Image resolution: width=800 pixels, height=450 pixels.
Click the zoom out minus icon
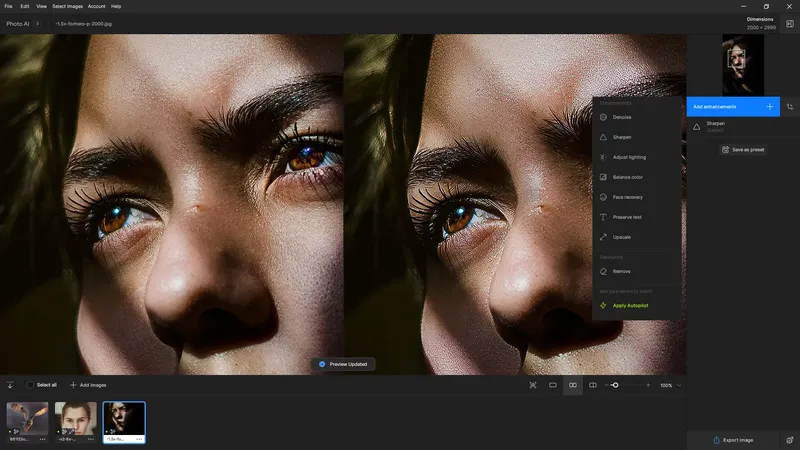pyautogui.click(x=606, y=385)
